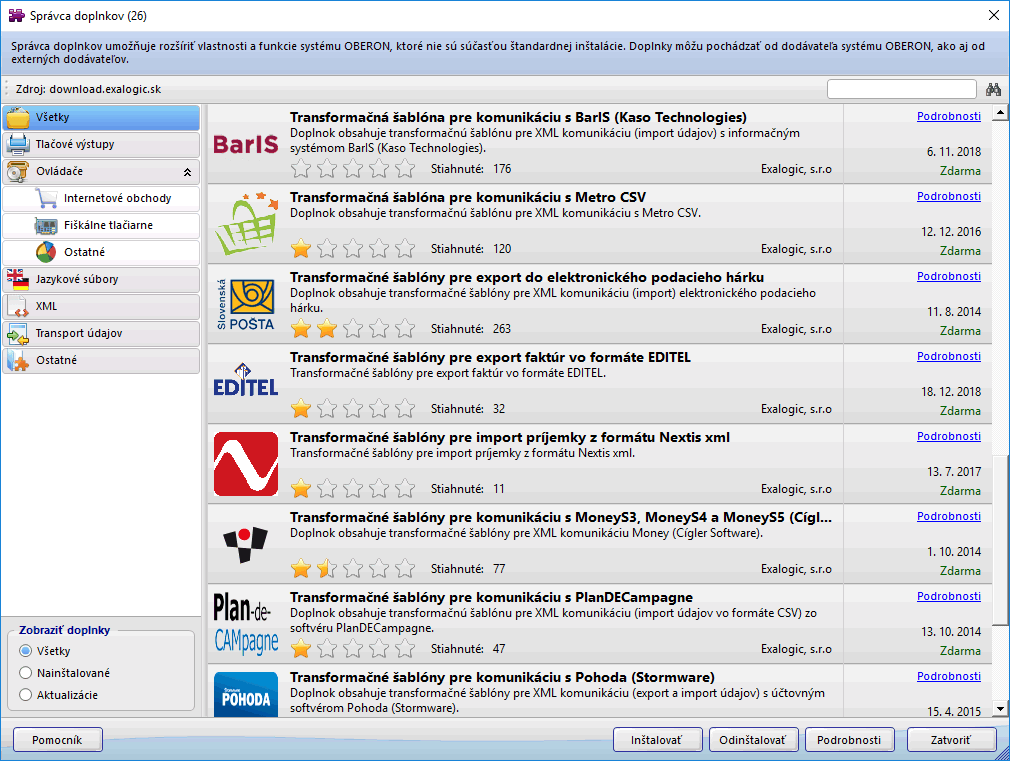Viewport: 1010px width, 761px height.
Task: Click the flags icon for Jazykové súbory
Action: (x=18, y=279)
